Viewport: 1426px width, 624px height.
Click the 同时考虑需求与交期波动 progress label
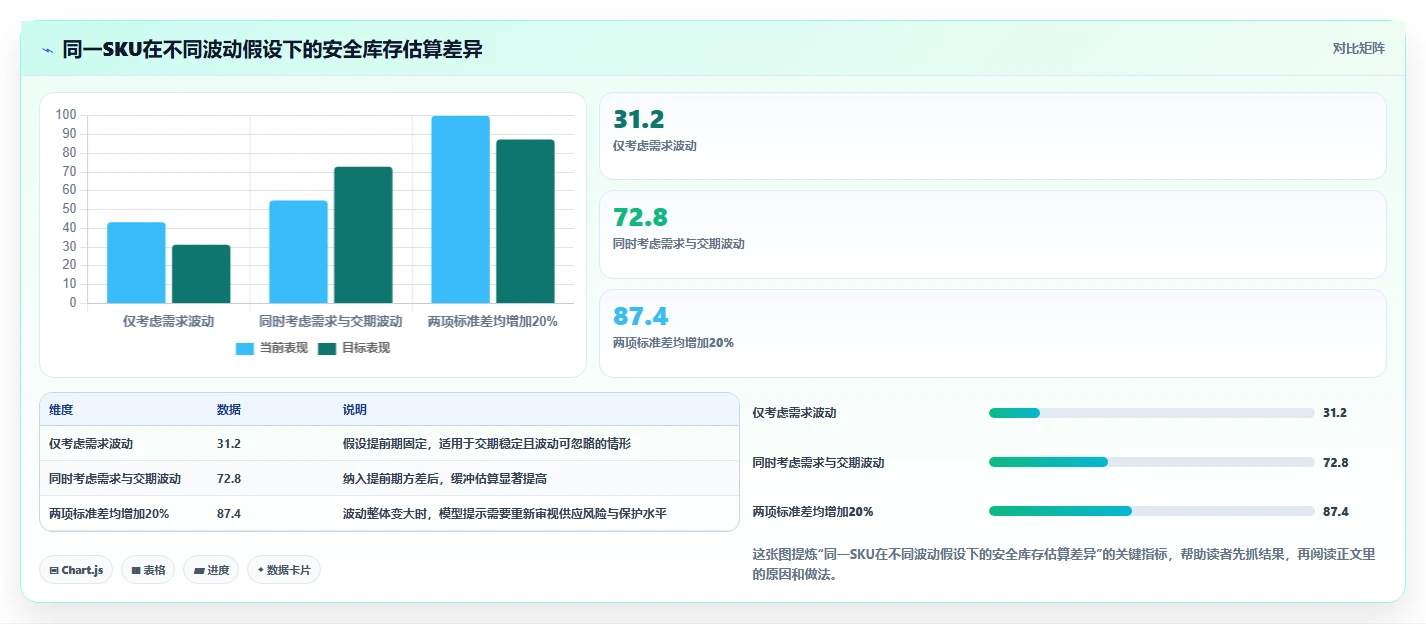pos(818,463)
